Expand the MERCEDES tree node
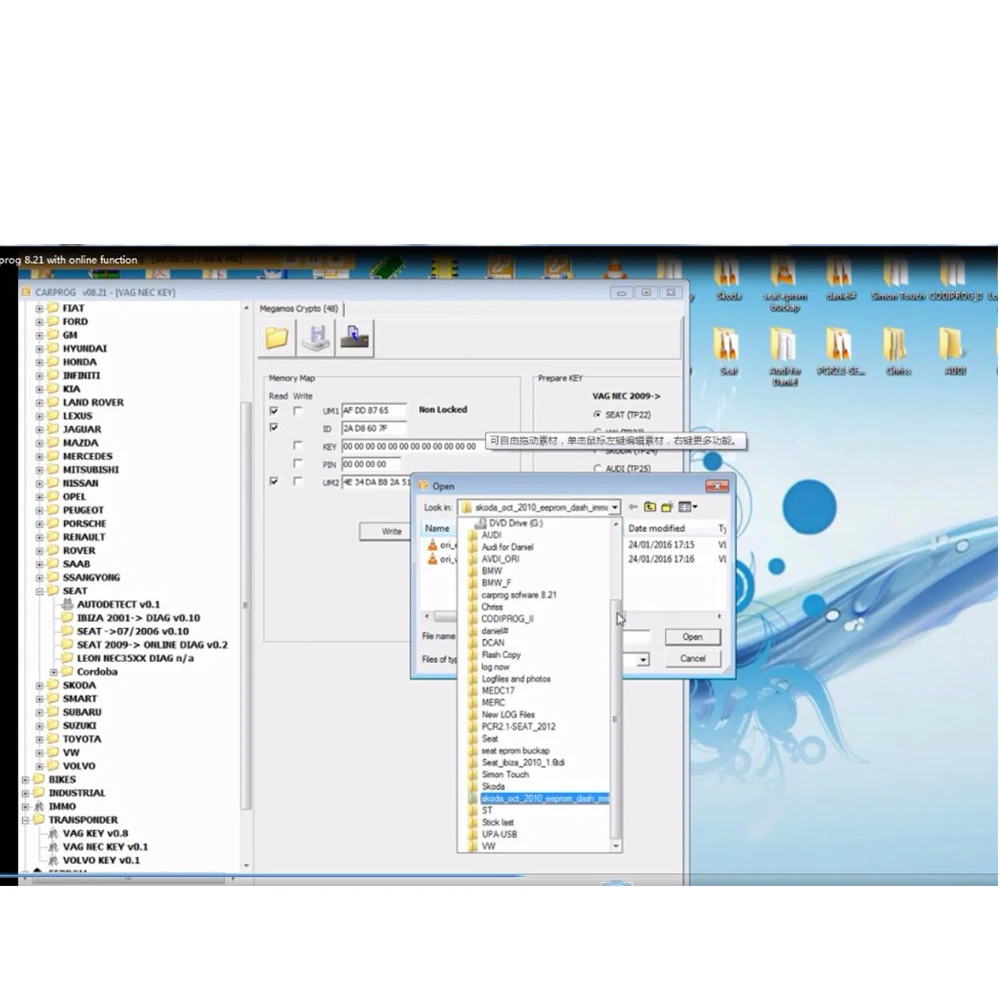Image resolution: width=1000 pixels, height=1000 pixels. 40,457
